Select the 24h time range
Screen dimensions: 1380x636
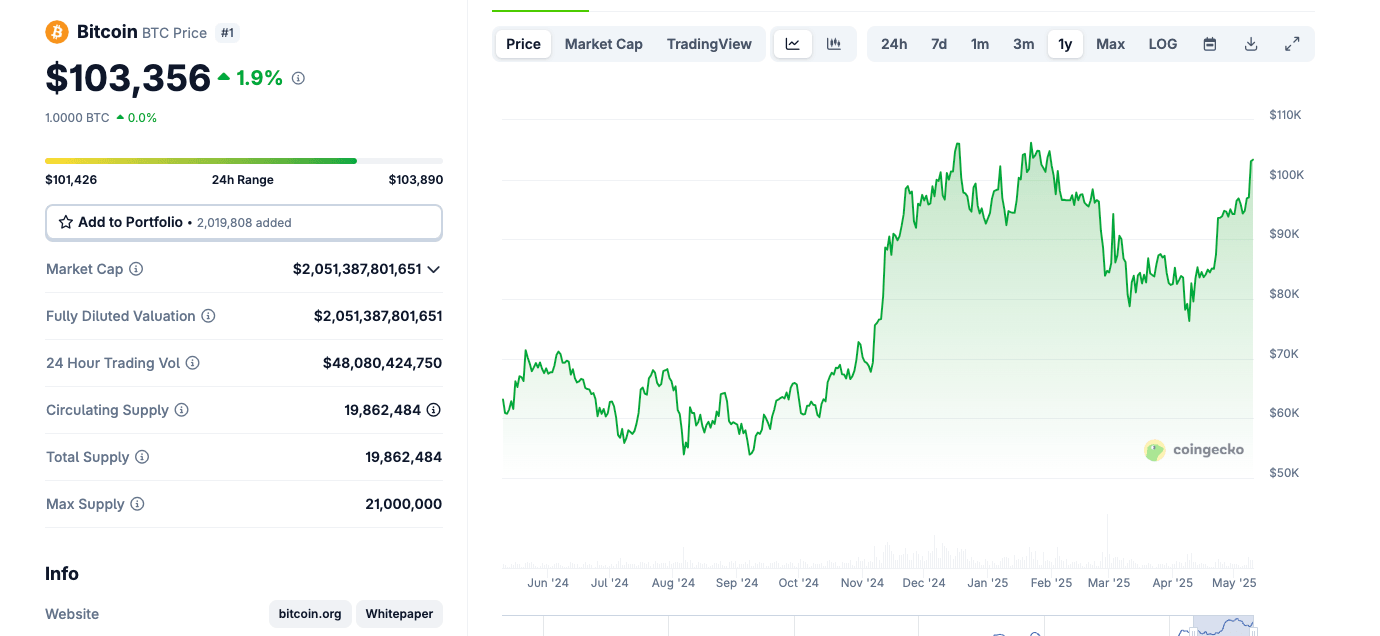pos(894,44)
